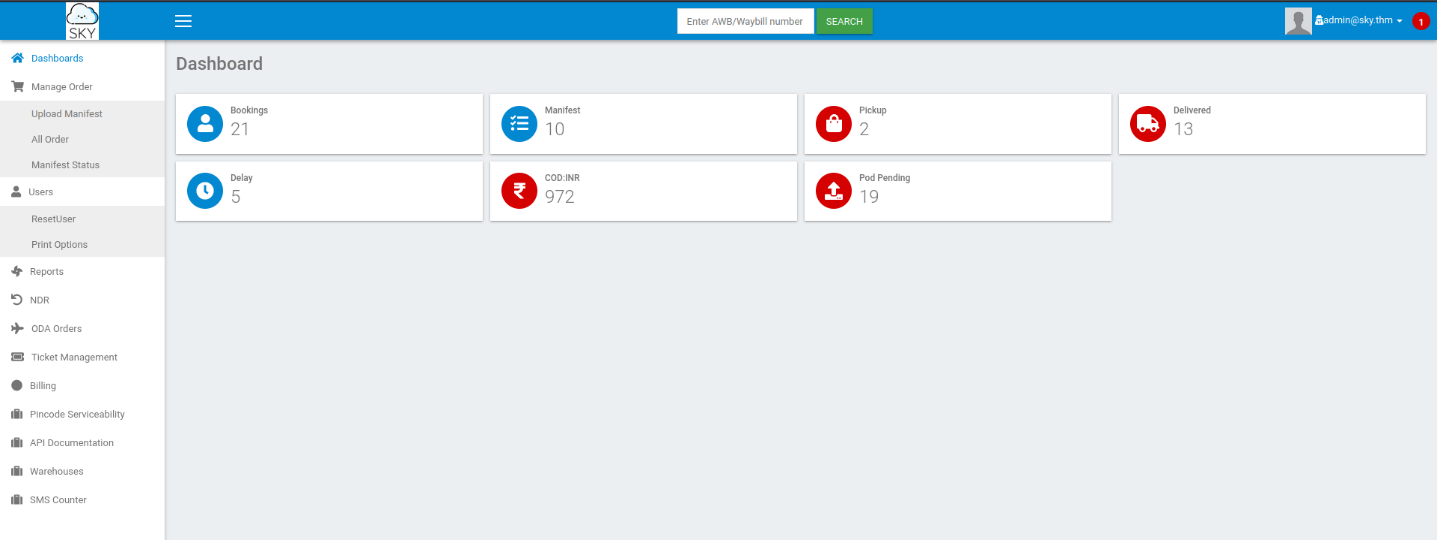The image size is (1437, 540).
Task: Click the Delay clock icon
Action: [x=205, y=191]
